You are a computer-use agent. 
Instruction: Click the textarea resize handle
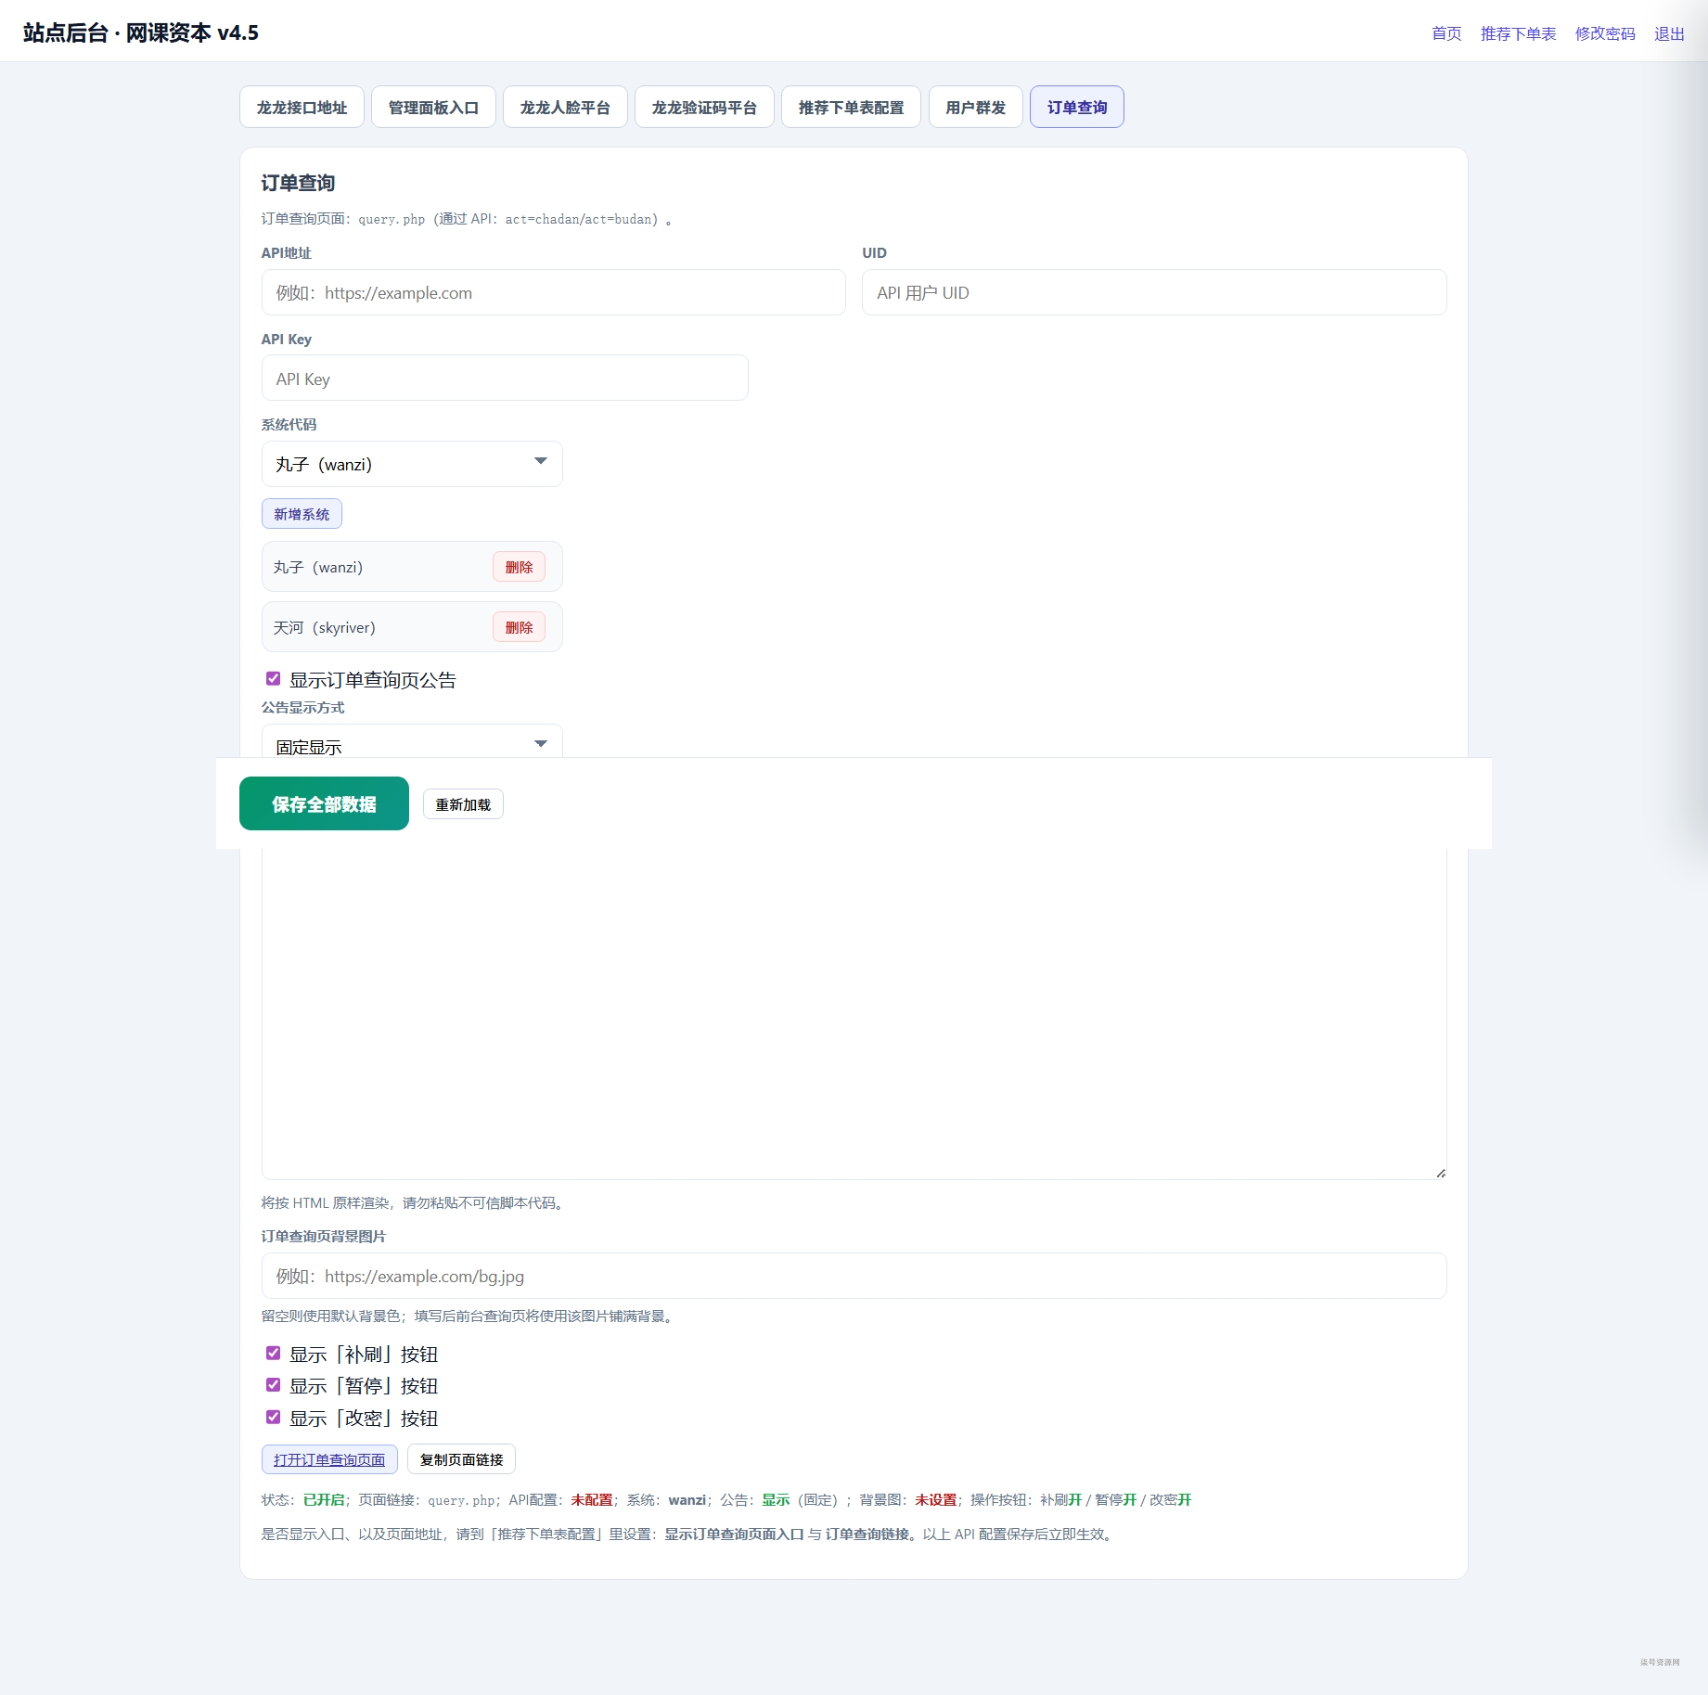(1440, 1173)
